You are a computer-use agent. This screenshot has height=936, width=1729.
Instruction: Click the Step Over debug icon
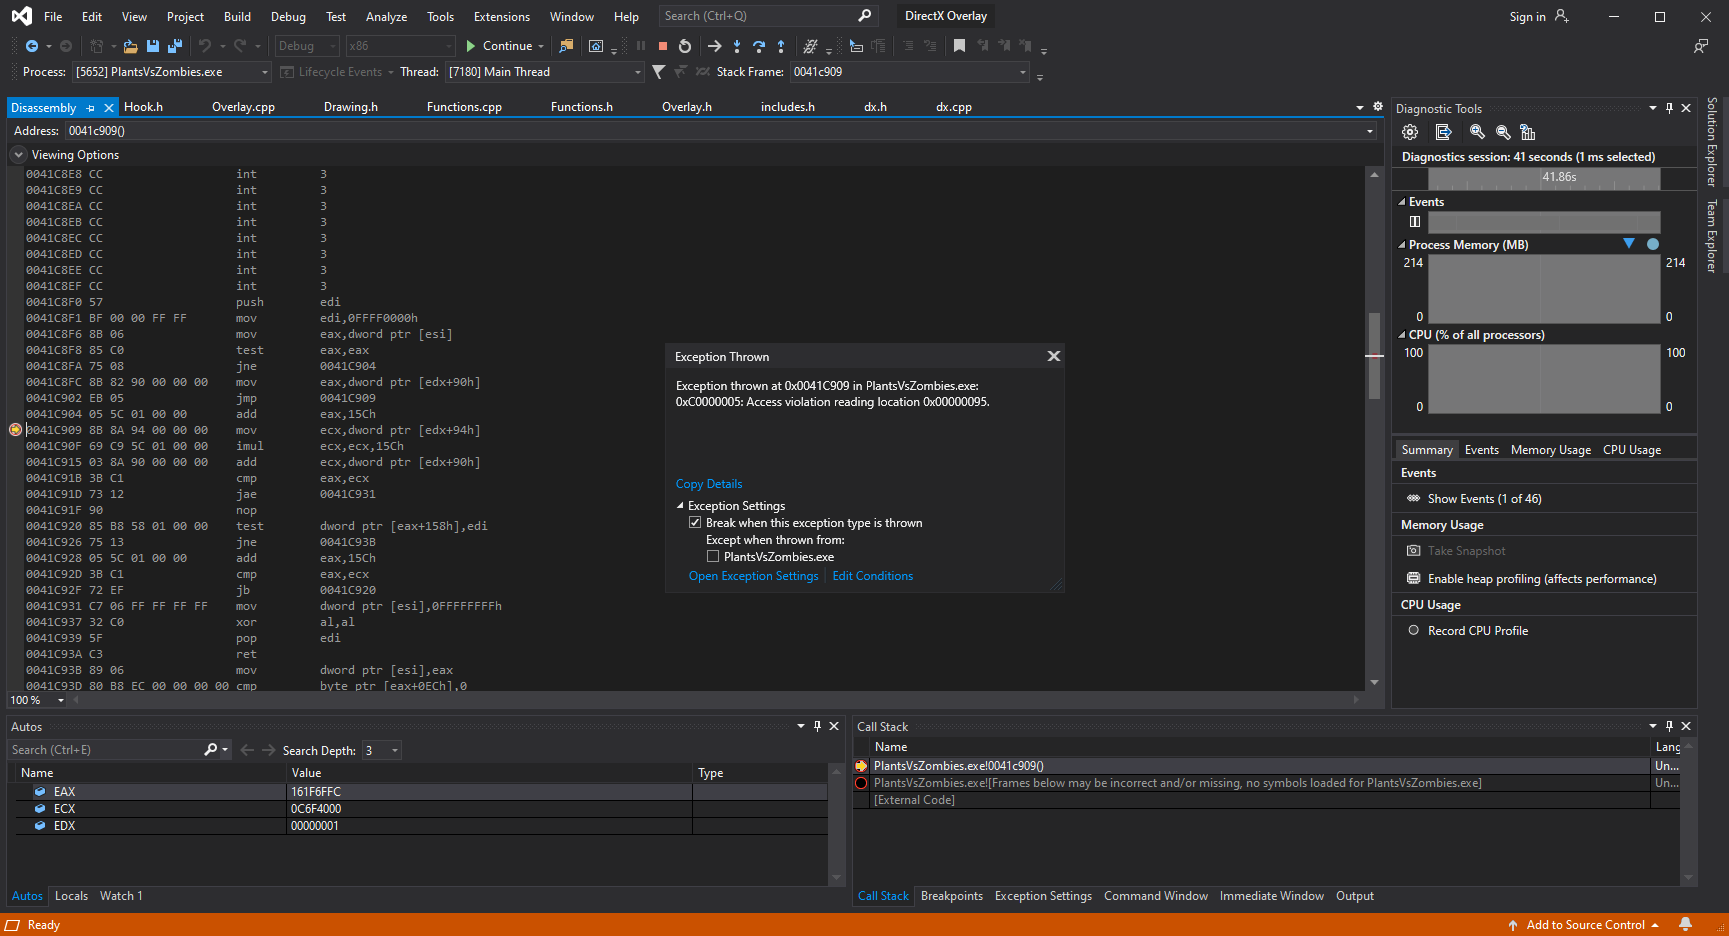[x=759, y=46]
